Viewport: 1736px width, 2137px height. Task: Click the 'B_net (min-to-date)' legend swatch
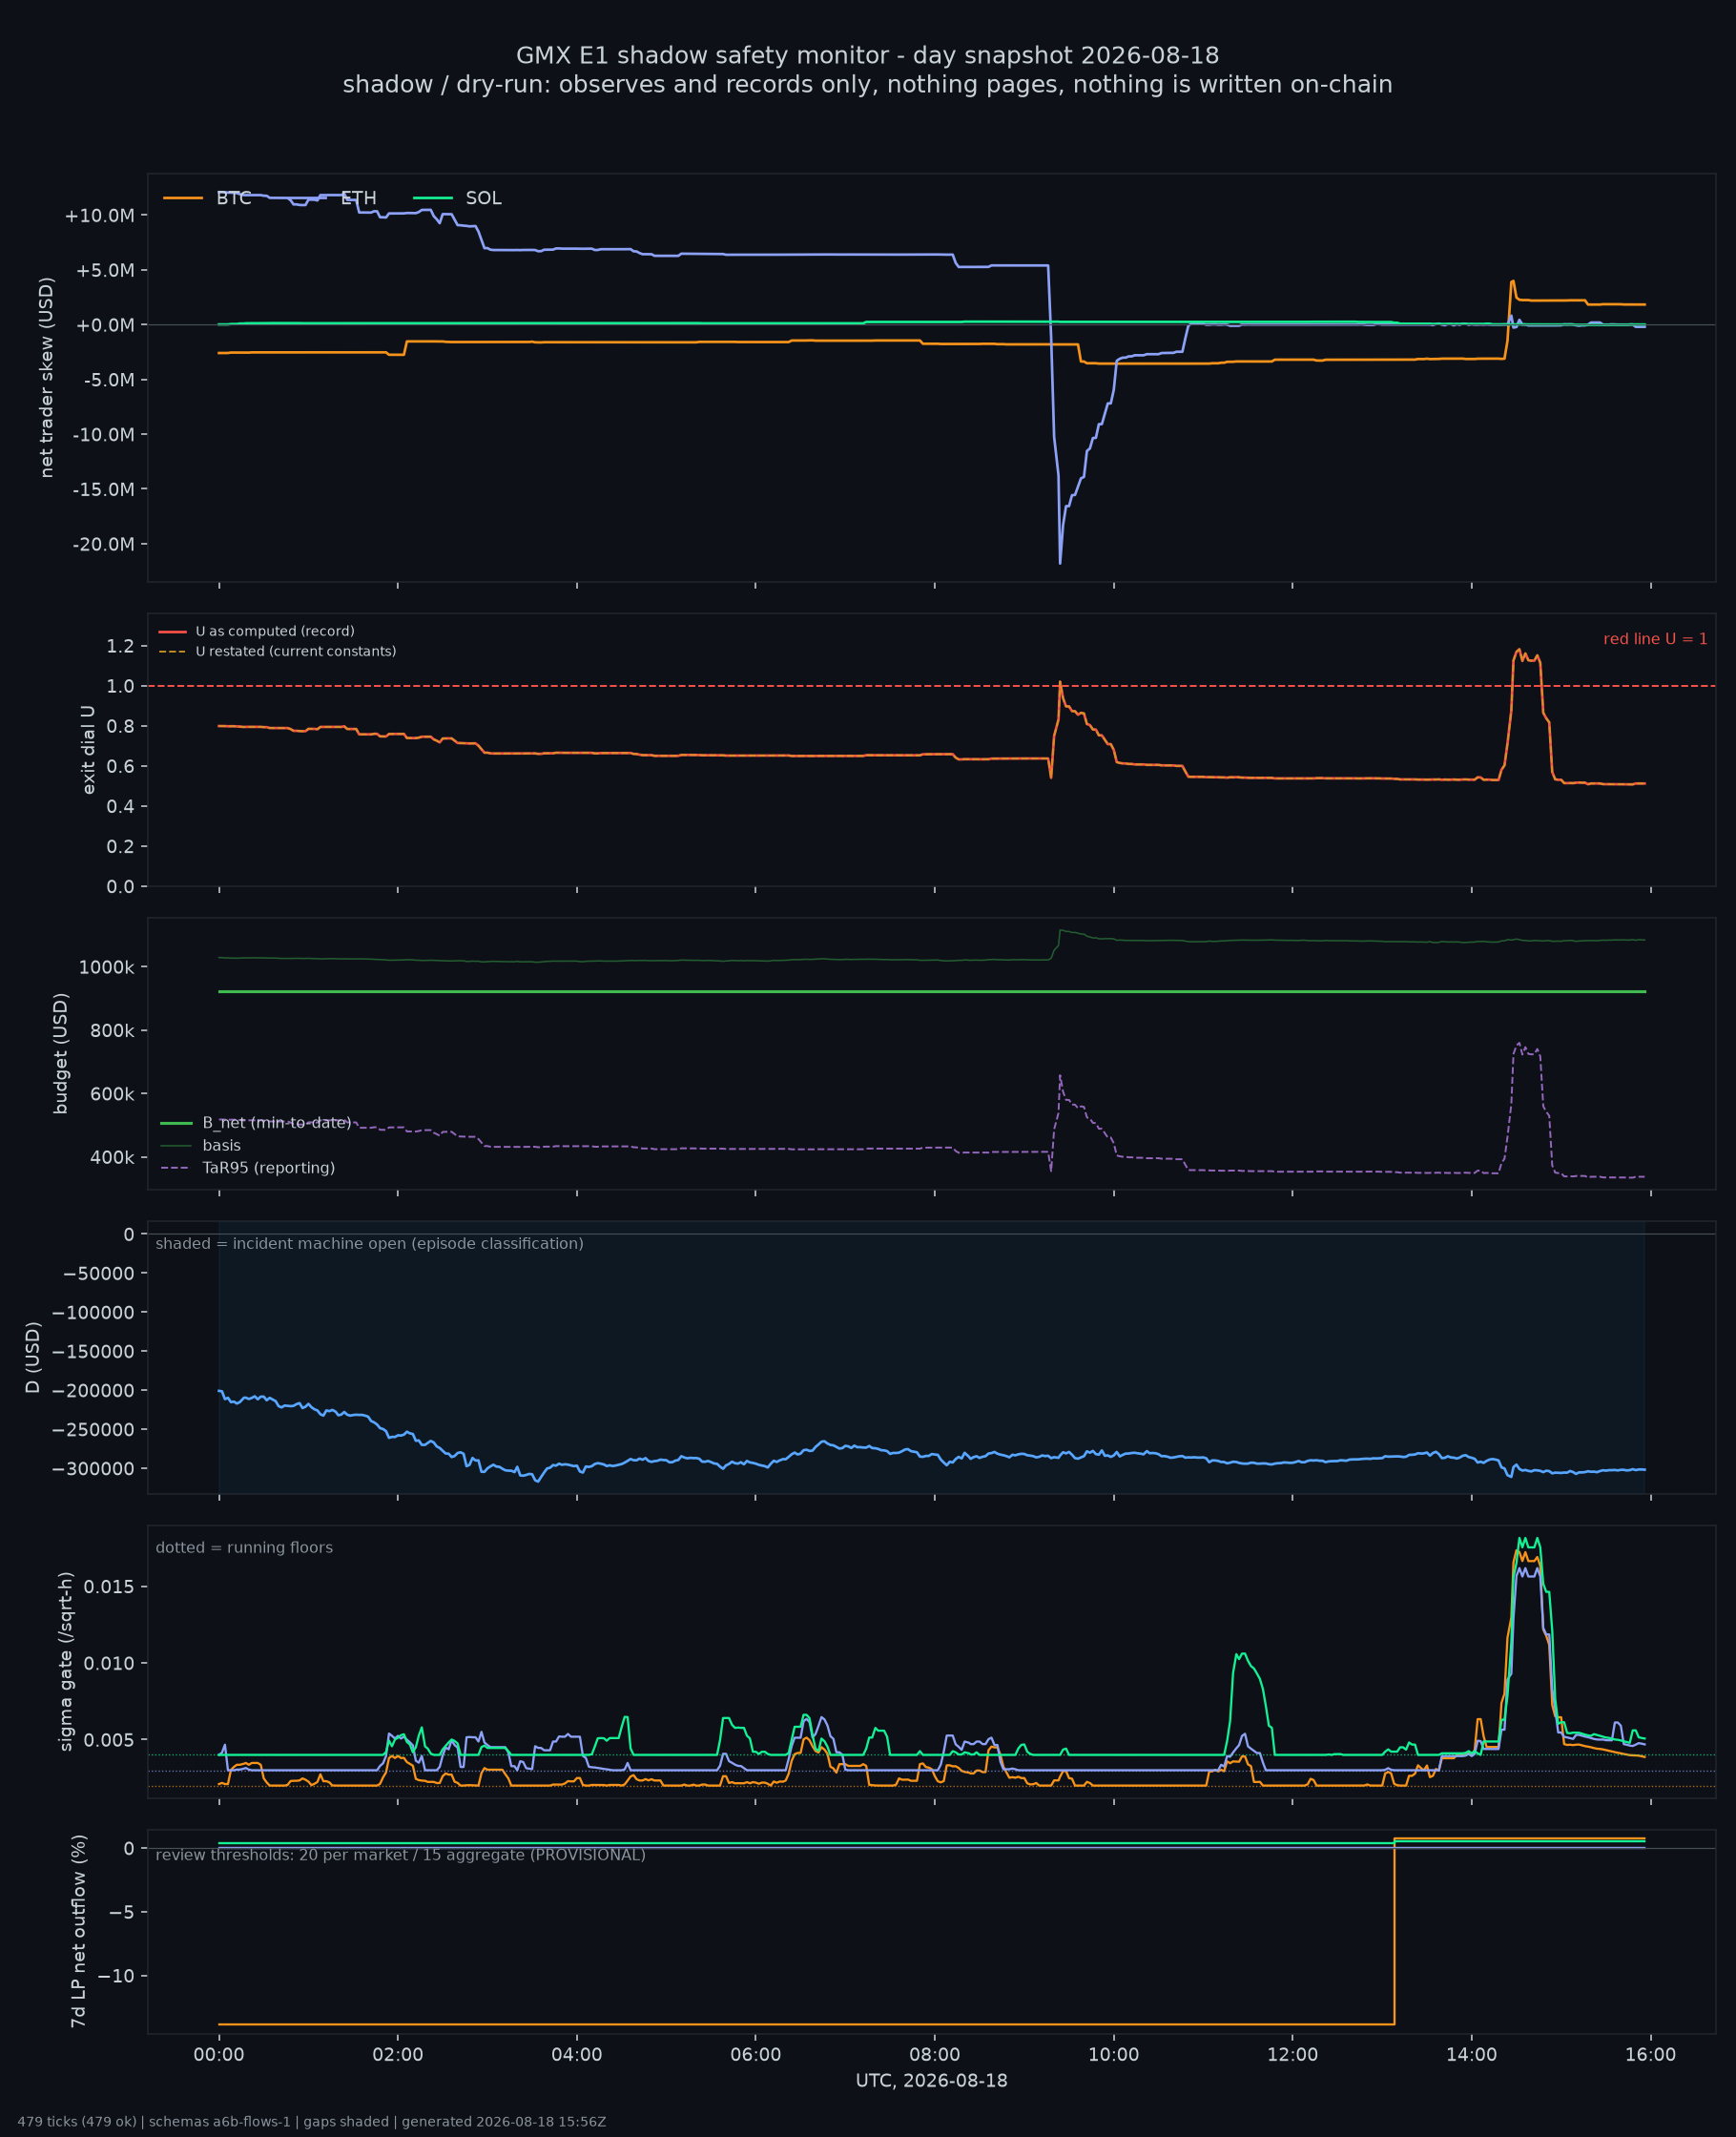tap(176, 1123)
